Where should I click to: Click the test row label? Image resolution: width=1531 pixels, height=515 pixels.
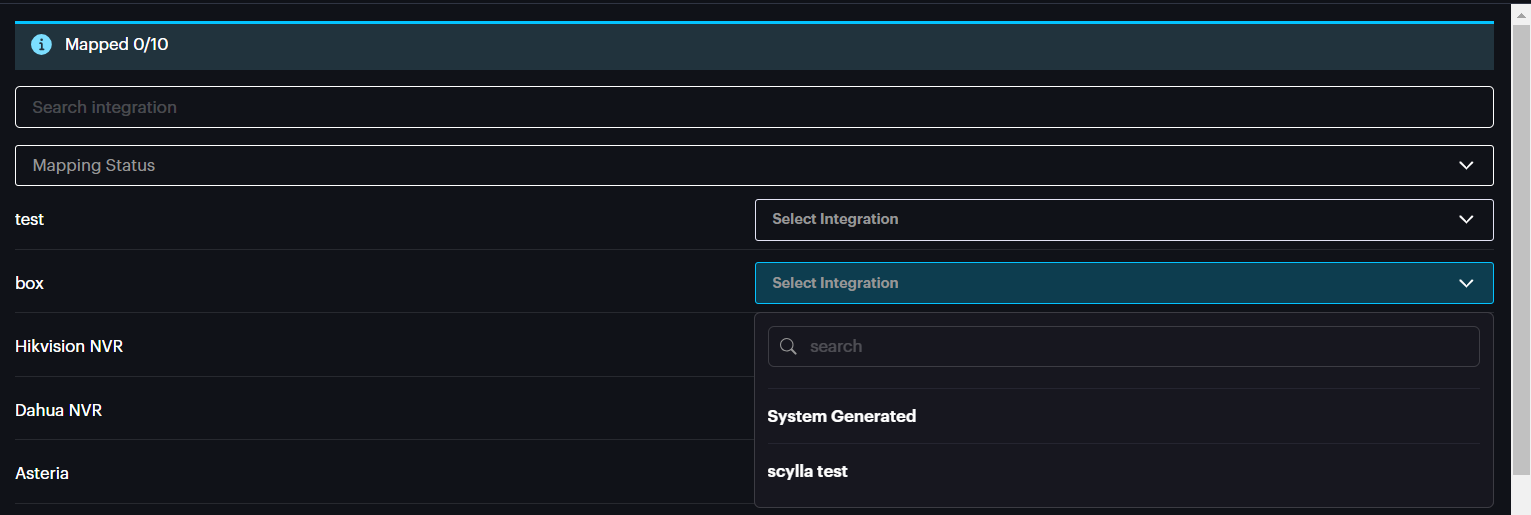(x=30, y=219)
